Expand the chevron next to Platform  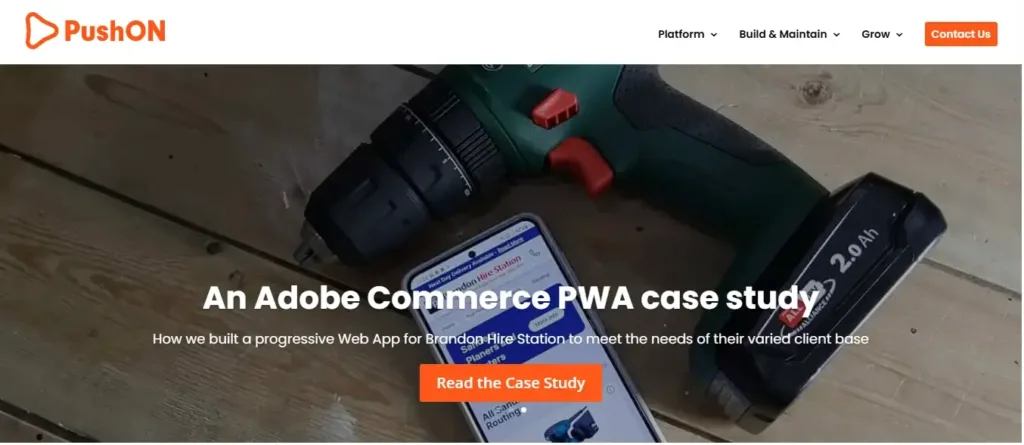pos(714,35)
